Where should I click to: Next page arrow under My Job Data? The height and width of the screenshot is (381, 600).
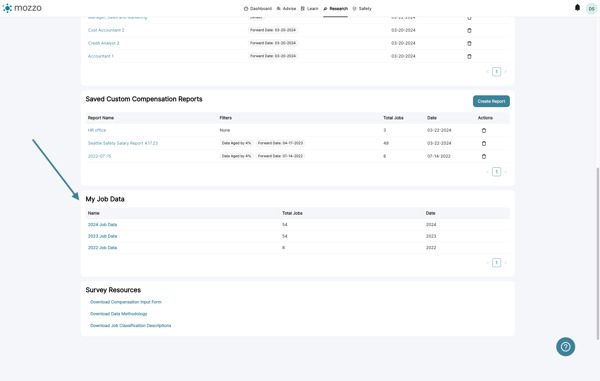tap(505, 263)
